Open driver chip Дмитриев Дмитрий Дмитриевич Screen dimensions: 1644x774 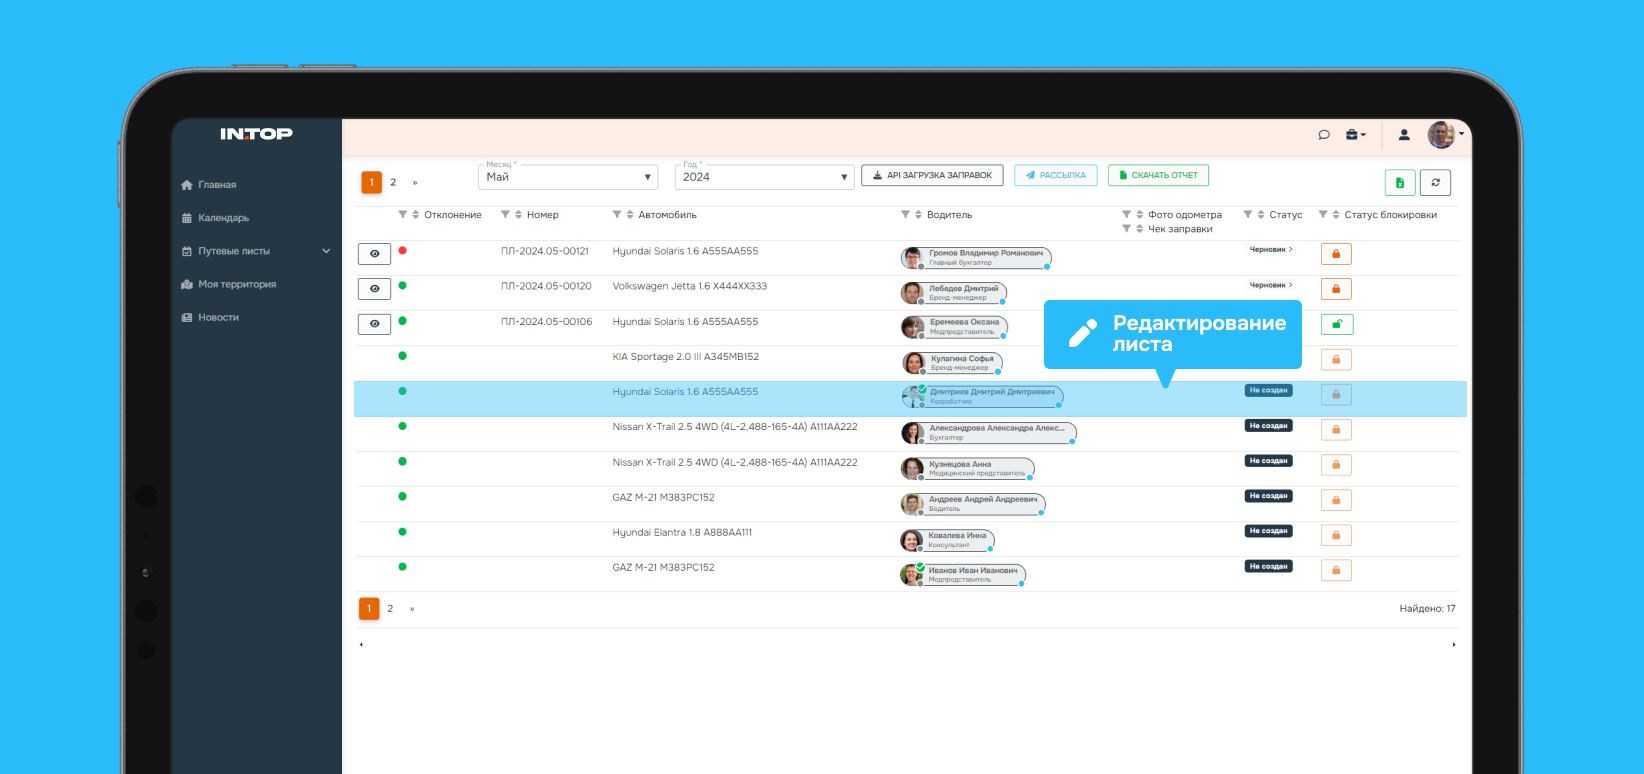[x=982, y=397]
